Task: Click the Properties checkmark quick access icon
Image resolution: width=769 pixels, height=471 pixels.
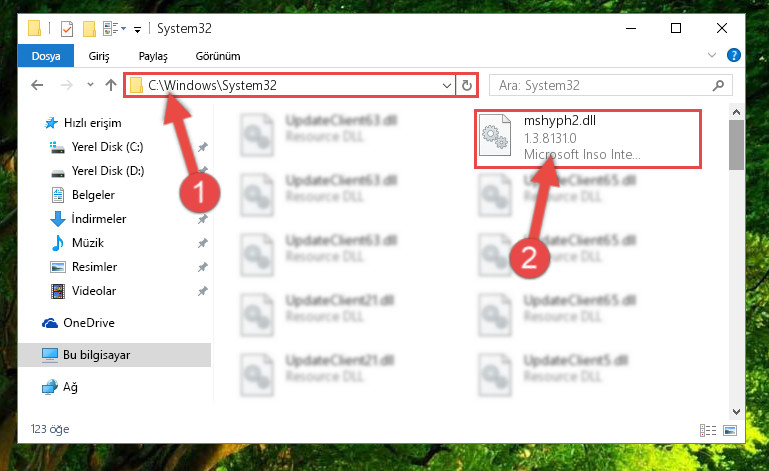Action: coord(67,29)
